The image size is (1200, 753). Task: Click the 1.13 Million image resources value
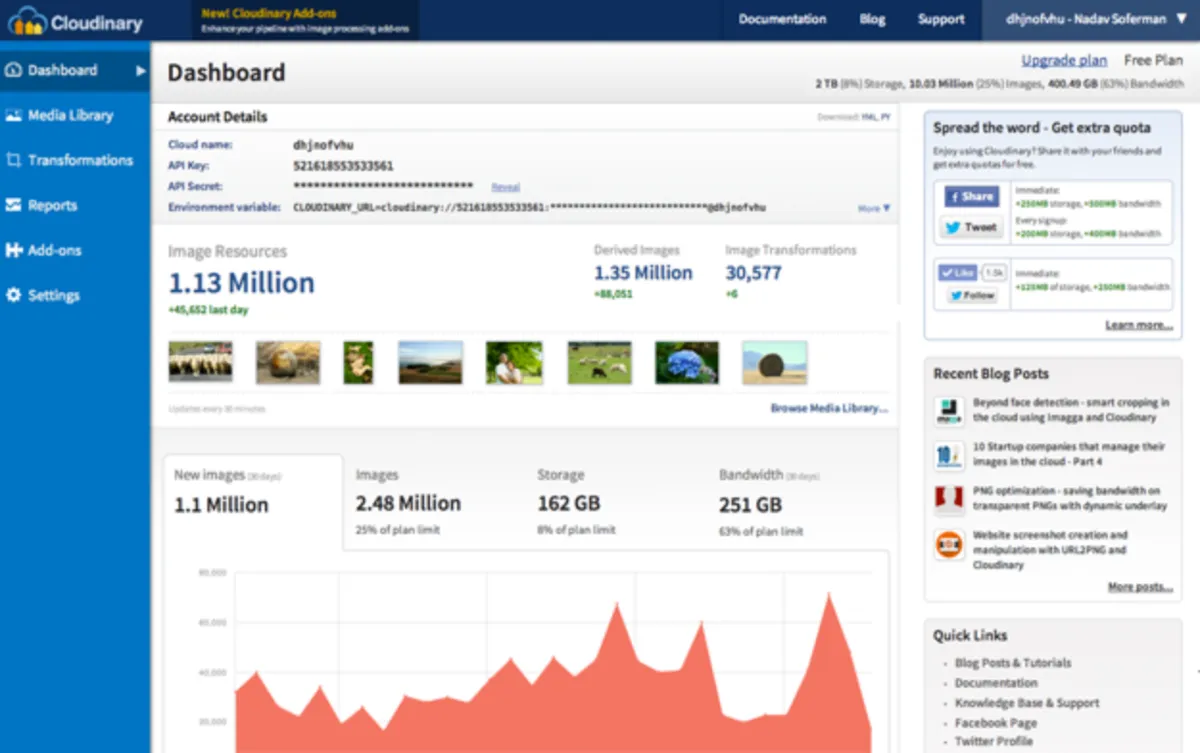241,283
